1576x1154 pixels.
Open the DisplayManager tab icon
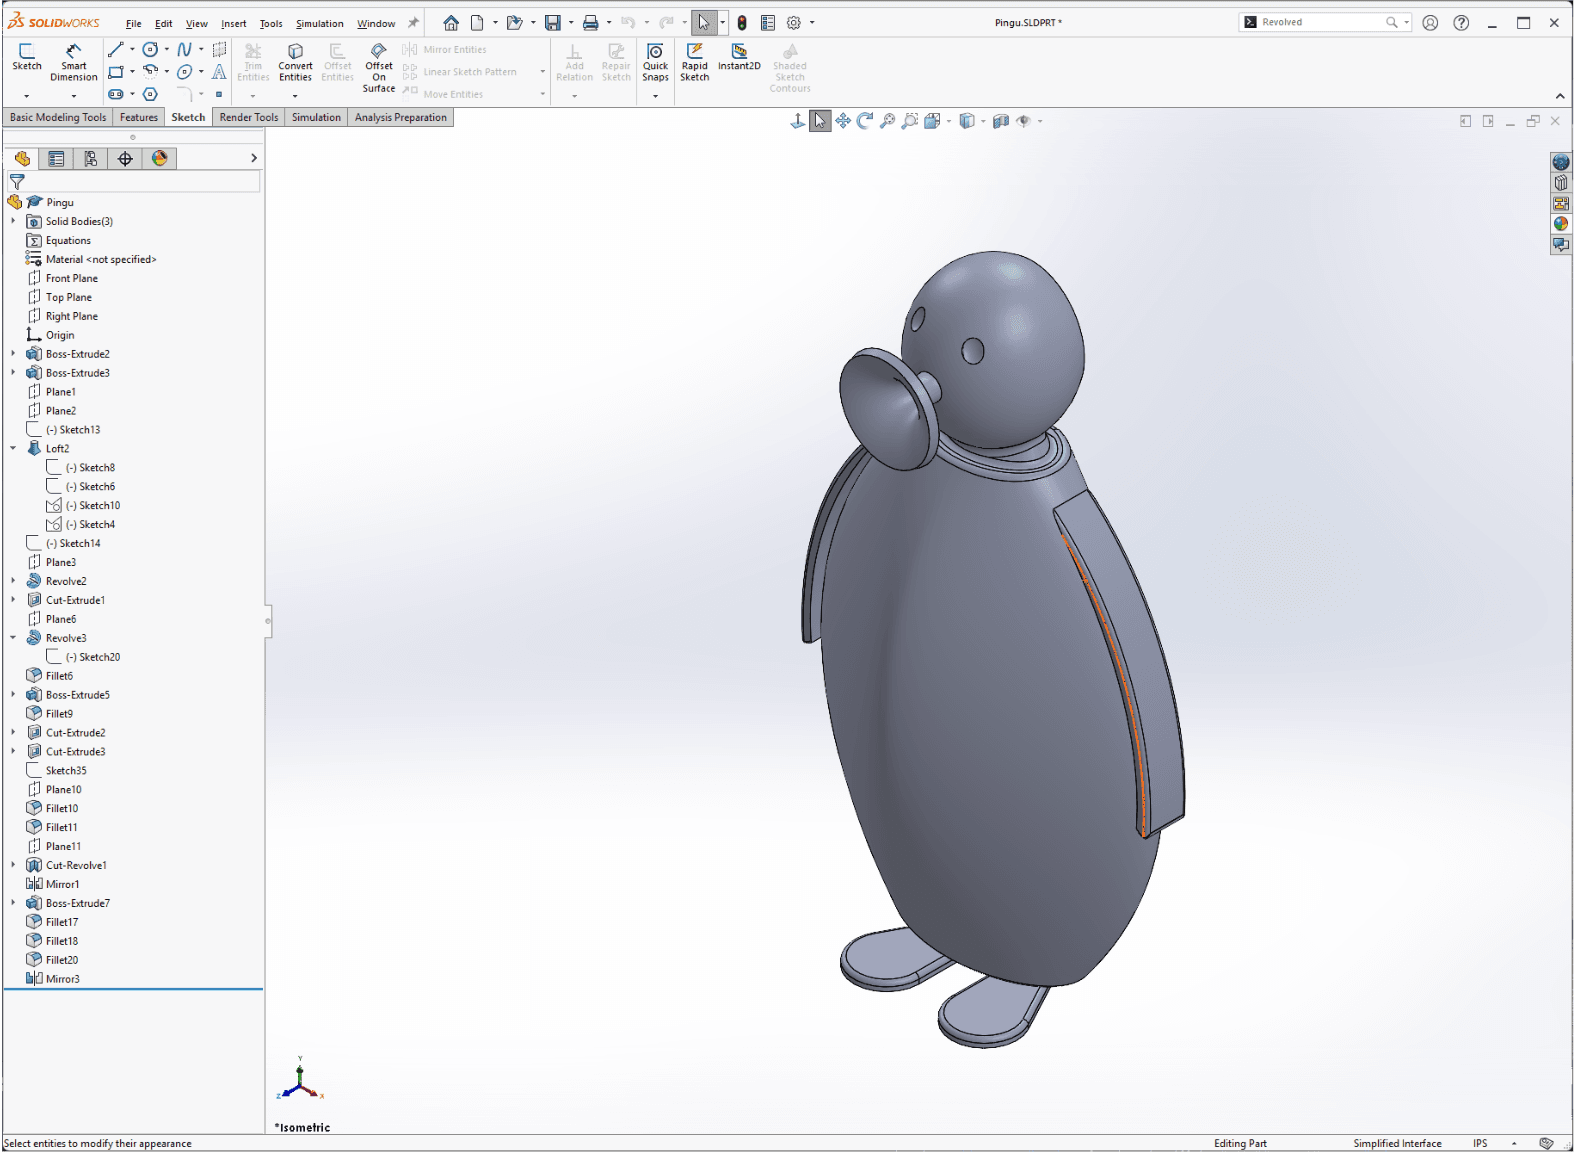pyautogui.click(x=159, y=158)
